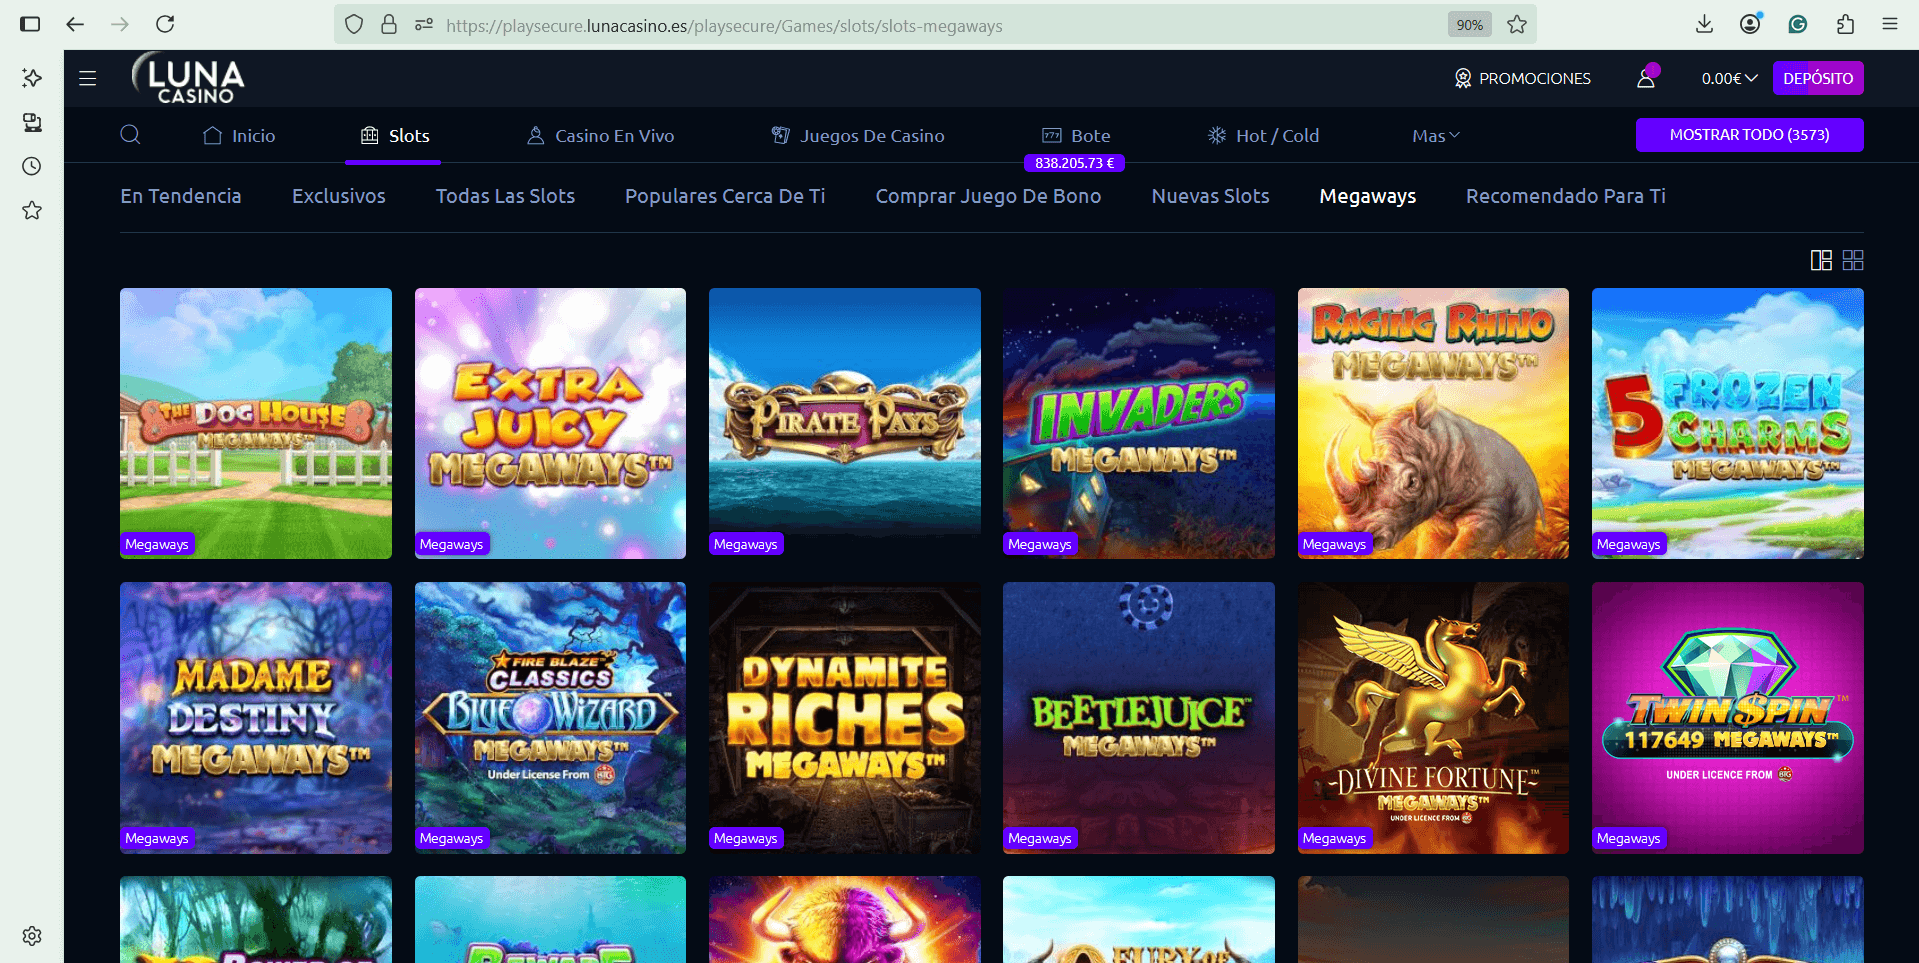Open the Firefox account icon in toolbar

click(x=1750, y=24)
